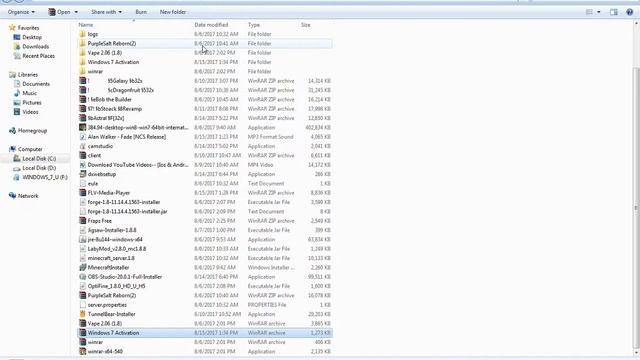The height and width of the screenshot is (360, 640).
Task: Click the TunnelBear-Installer application icon
Action: [x=82, y=314]
